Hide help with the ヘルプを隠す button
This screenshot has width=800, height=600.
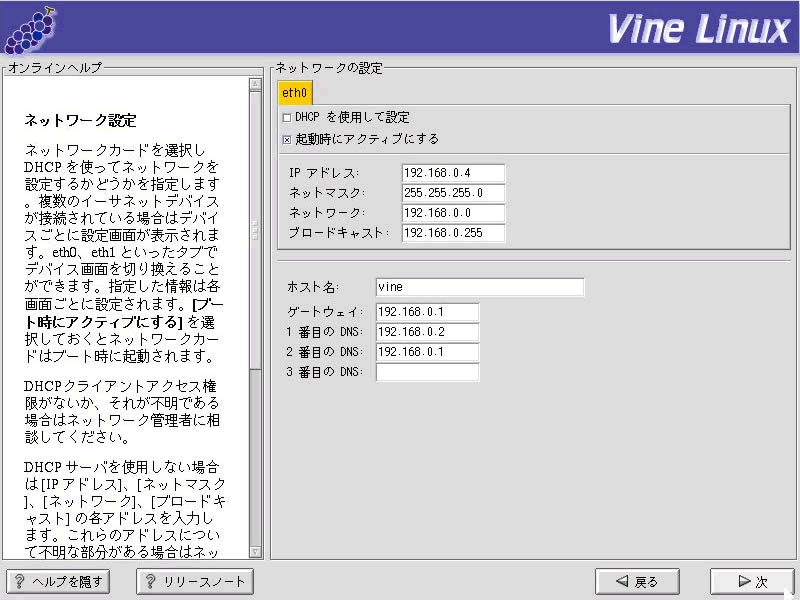point(58,582)
